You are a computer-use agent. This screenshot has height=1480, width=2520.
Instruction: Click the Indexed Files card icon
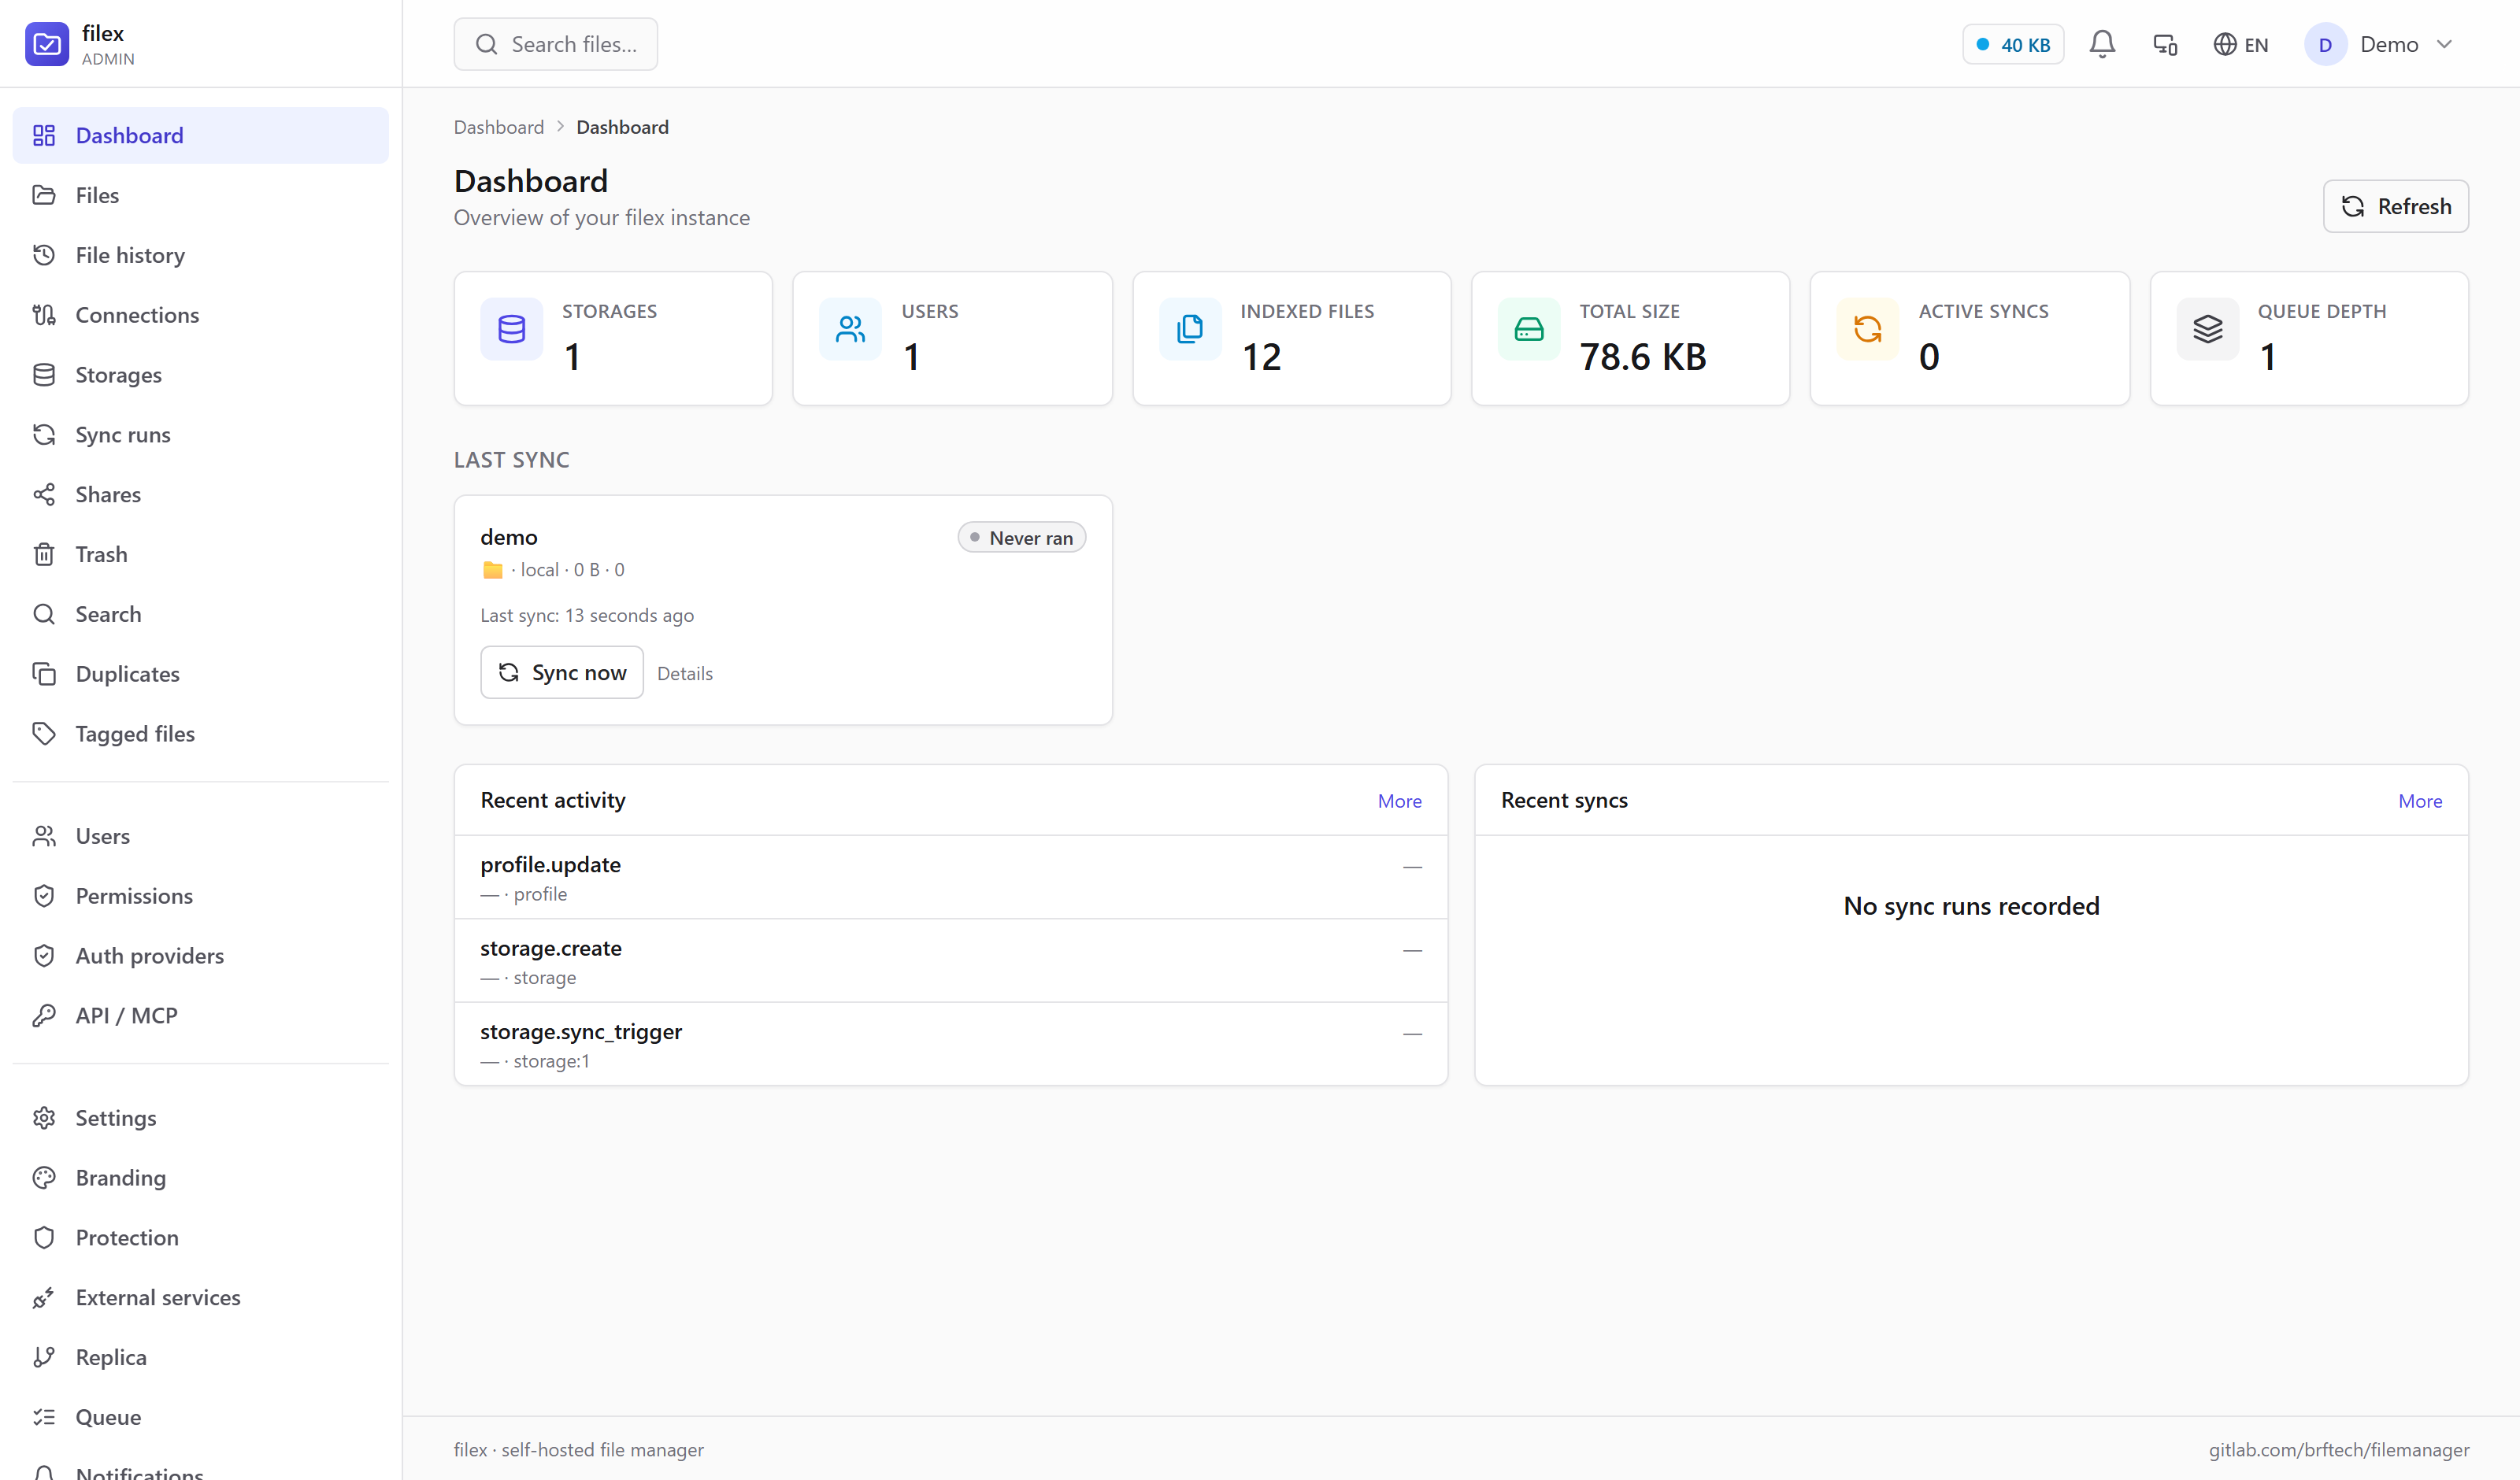(1190, 329)
